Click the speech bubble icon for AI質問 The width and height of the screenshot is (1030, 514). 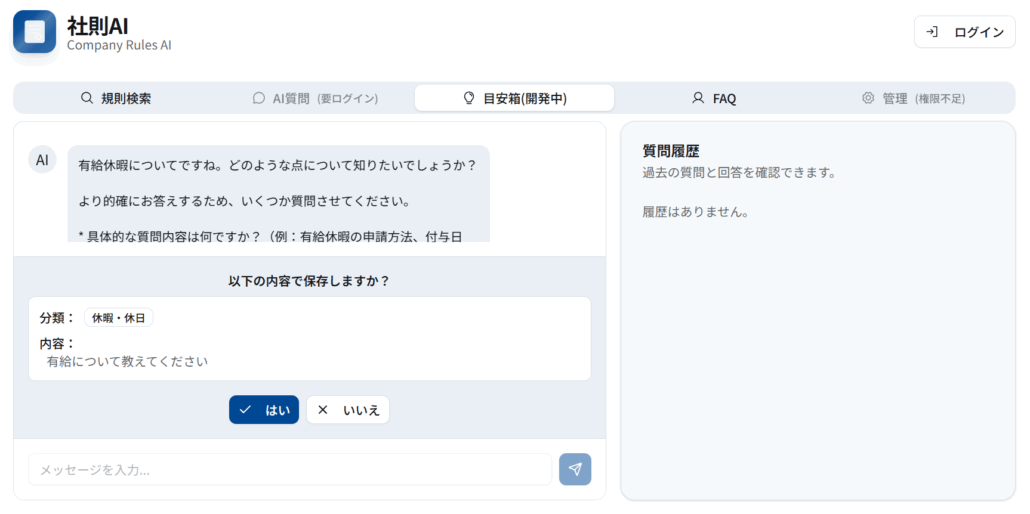coord(259,98)
